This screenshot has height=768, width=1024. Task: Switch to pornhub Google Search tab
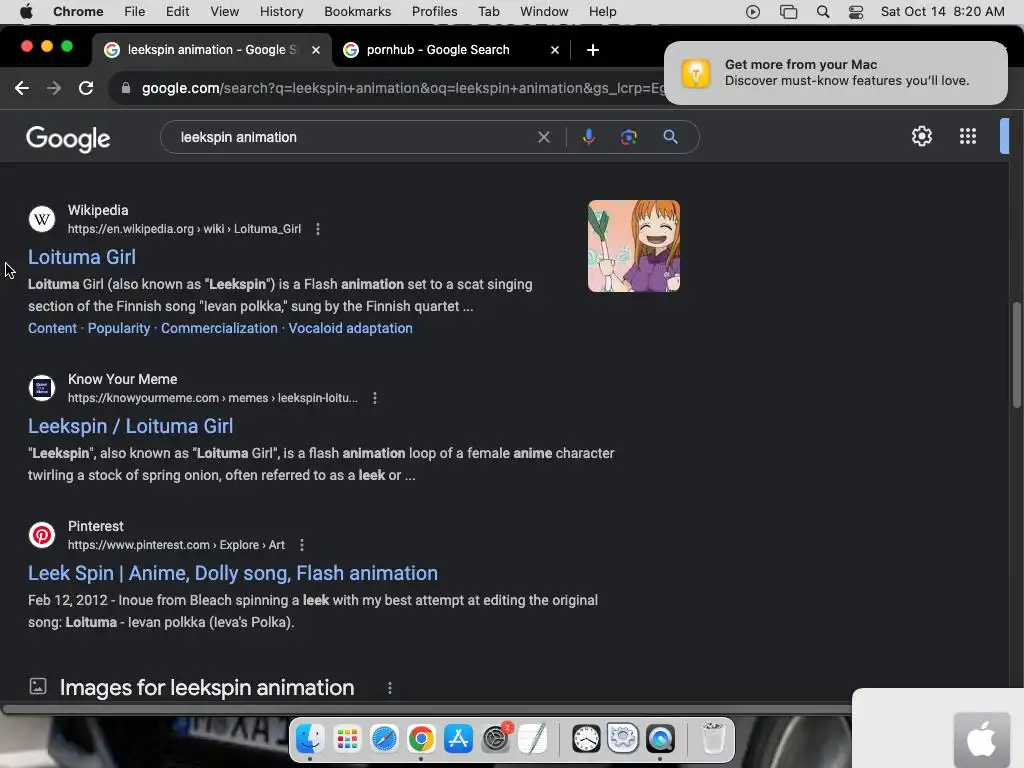[x=451, y=50]
